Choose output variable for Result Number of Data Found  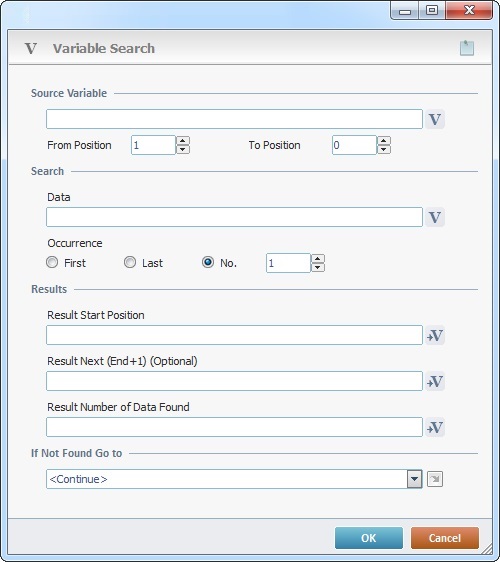[435, 427]
